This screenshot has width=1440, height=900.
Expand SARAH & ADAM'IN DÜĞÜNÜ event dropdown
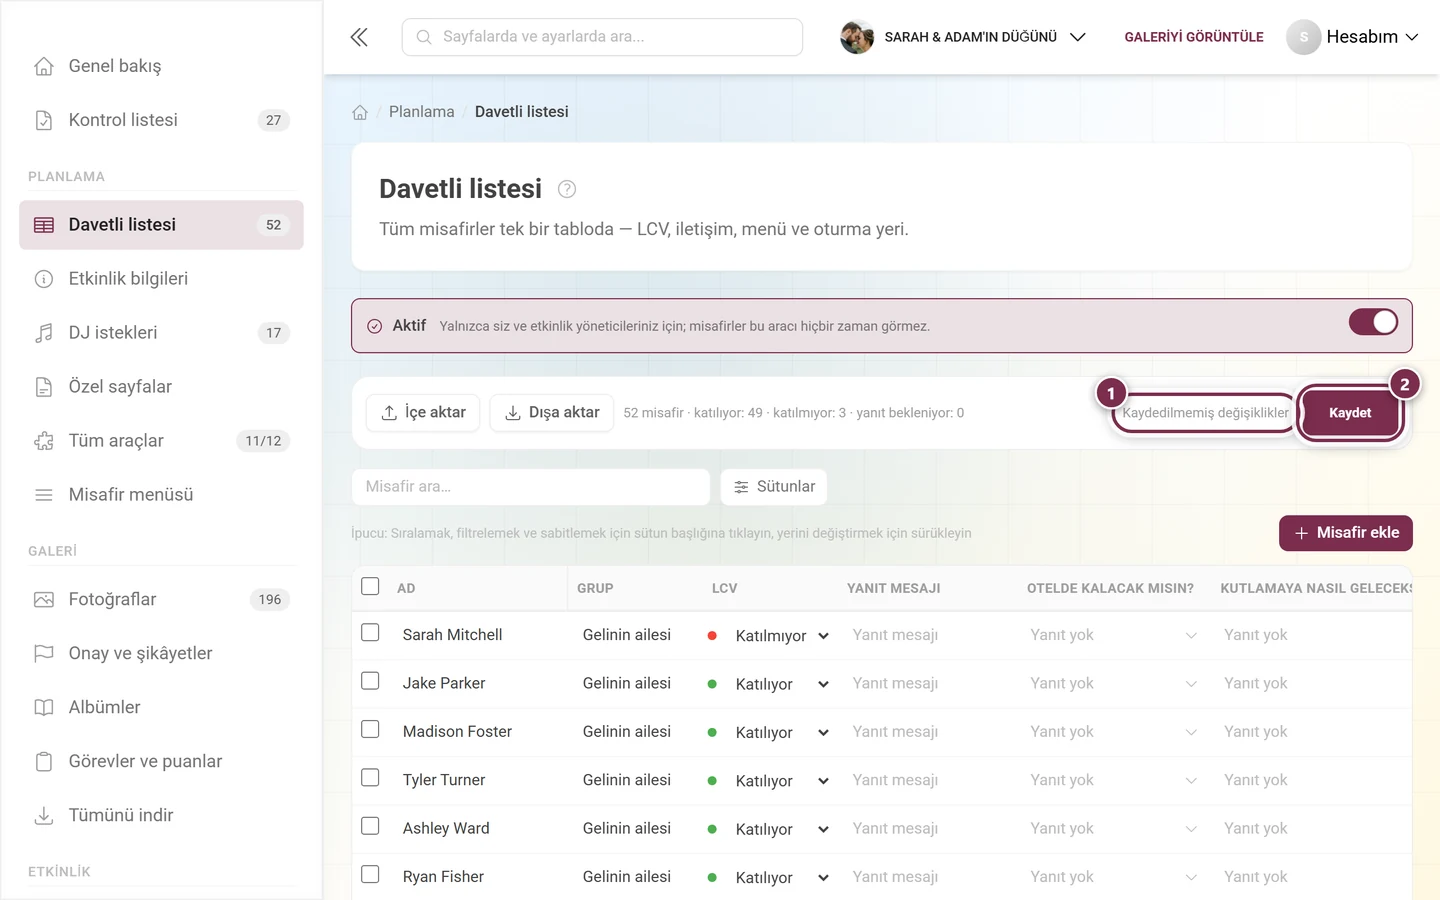coord(962,37)
